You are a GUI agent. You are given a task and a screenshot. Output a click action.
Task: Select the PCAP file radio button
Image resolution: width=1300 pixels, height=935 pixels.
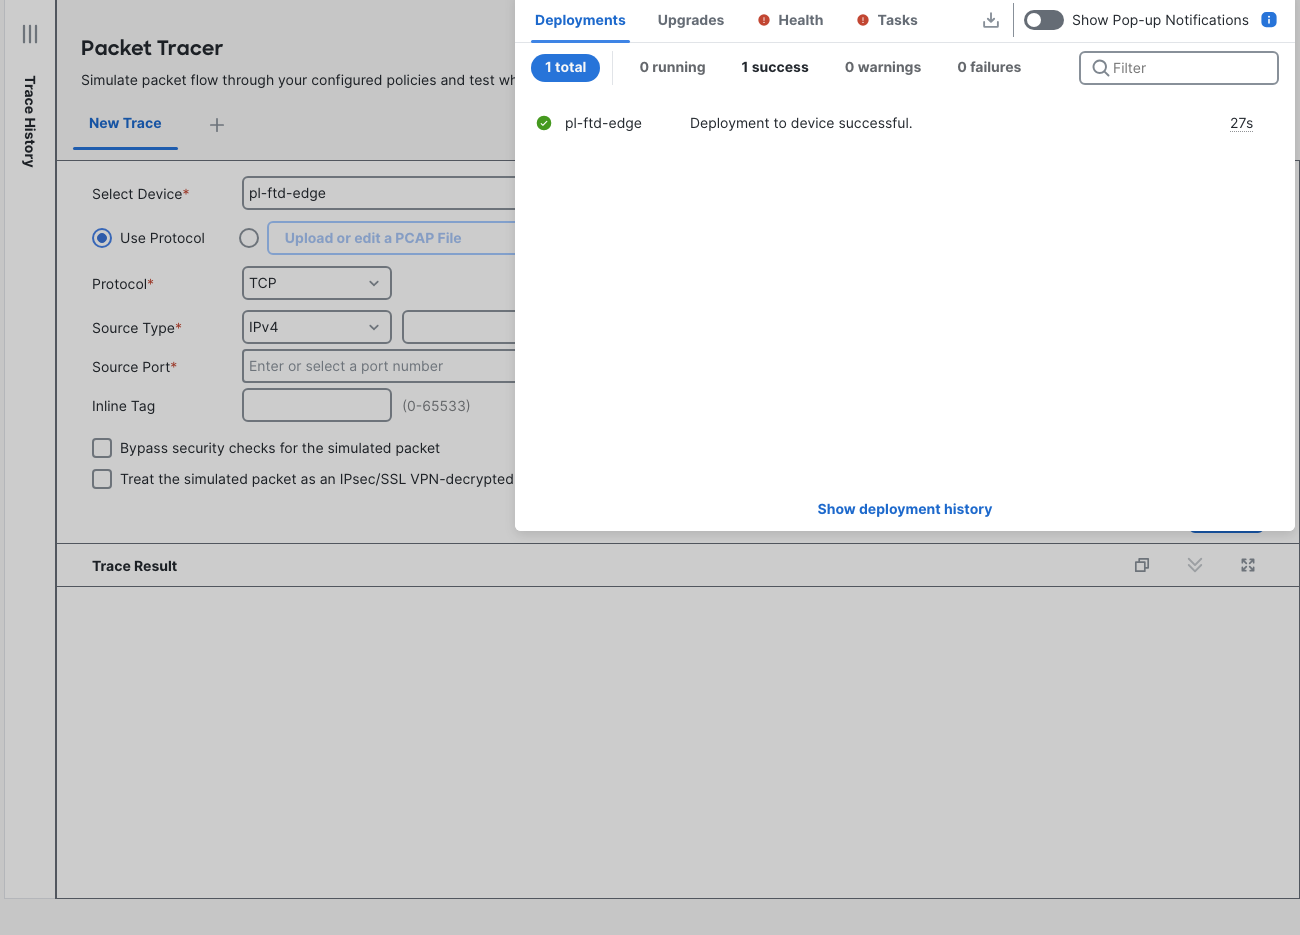[x=249, y=238]
